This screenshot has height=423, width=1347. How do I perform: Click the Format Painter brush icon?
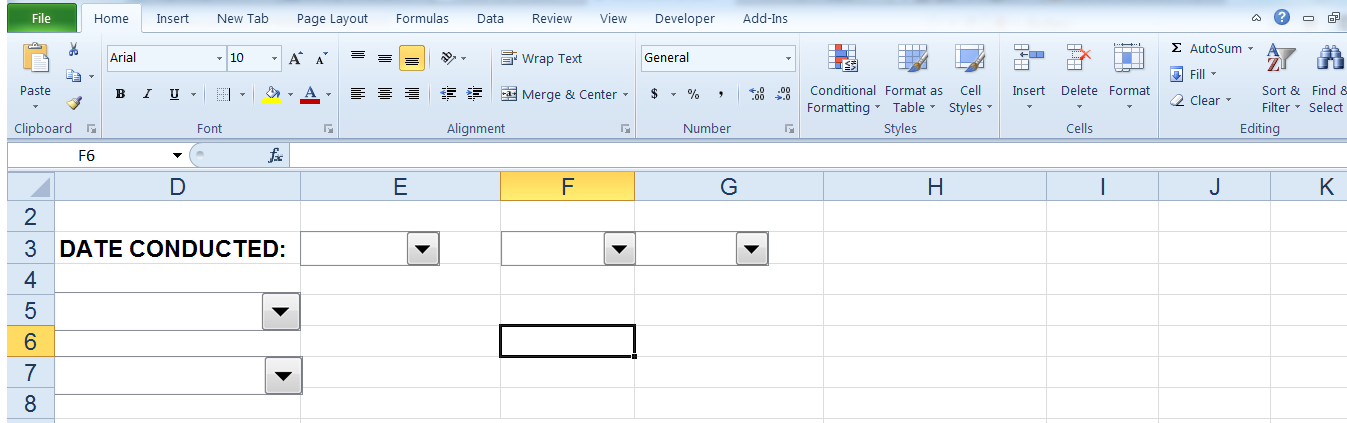pos(74,102)
